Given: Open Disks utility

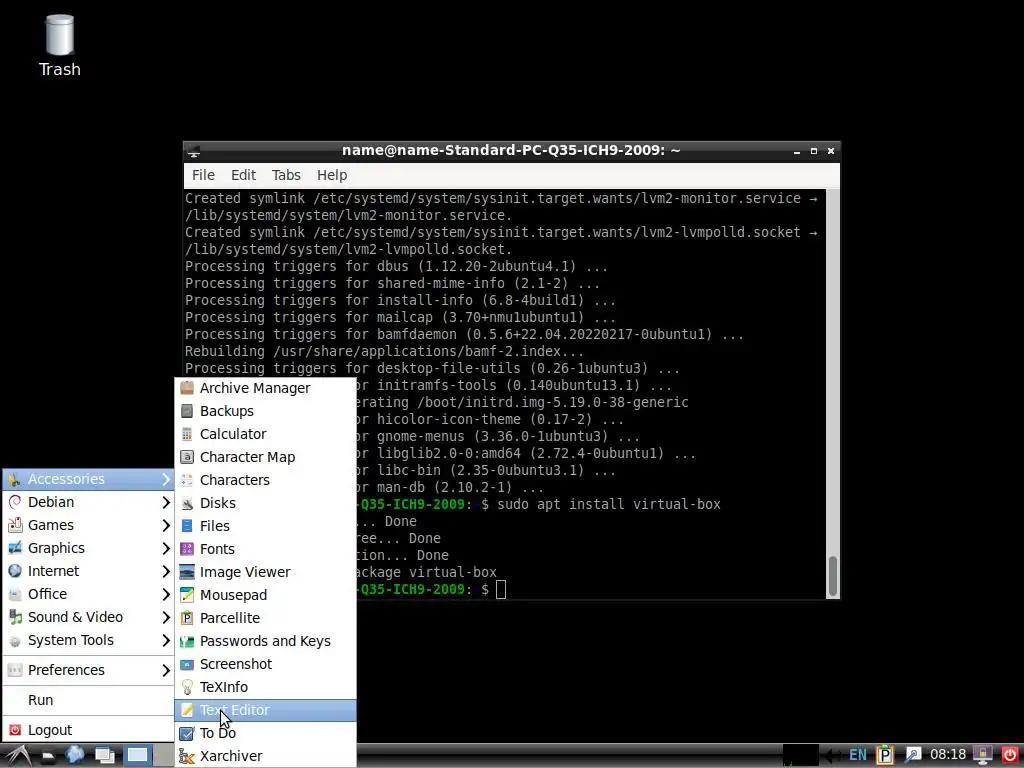Looking at the screenshot, I should point(265,503).
